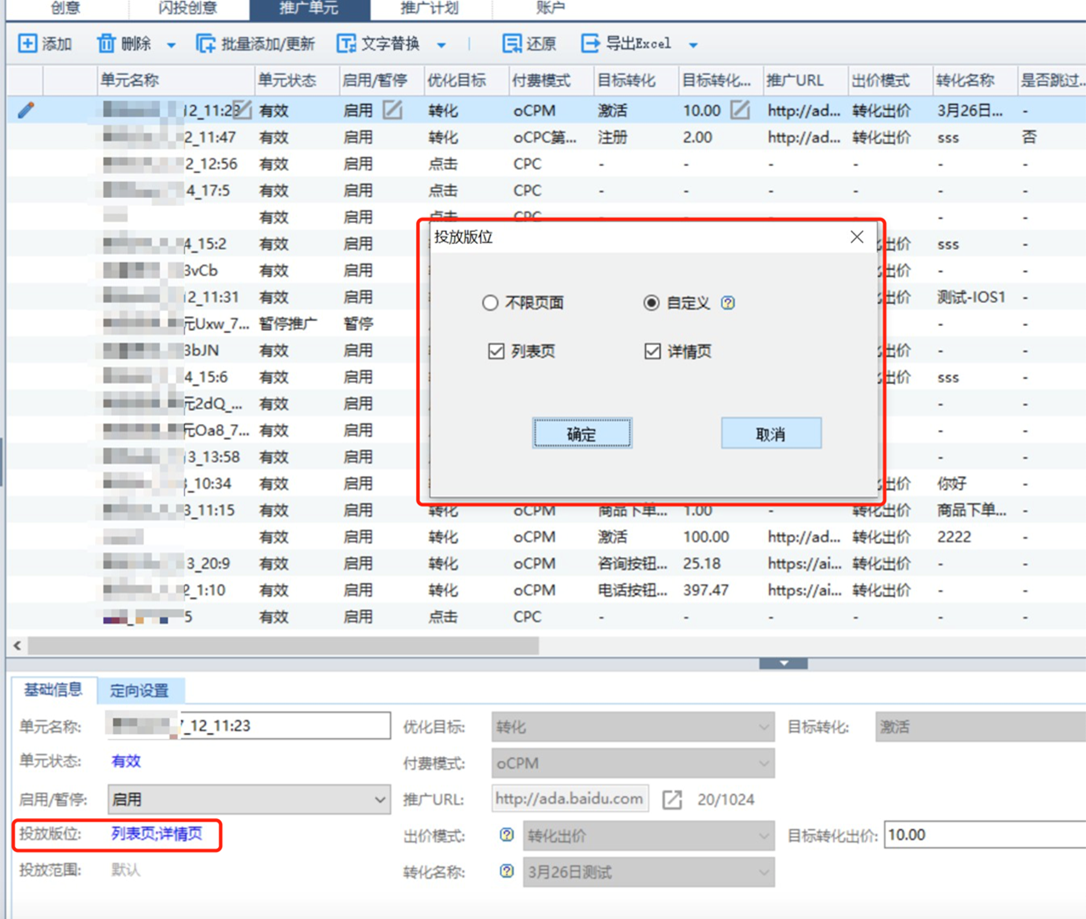This screenshot has height=919, width=1086.
Task: Click the 文字替换 text replace icon
Action: 346,44
